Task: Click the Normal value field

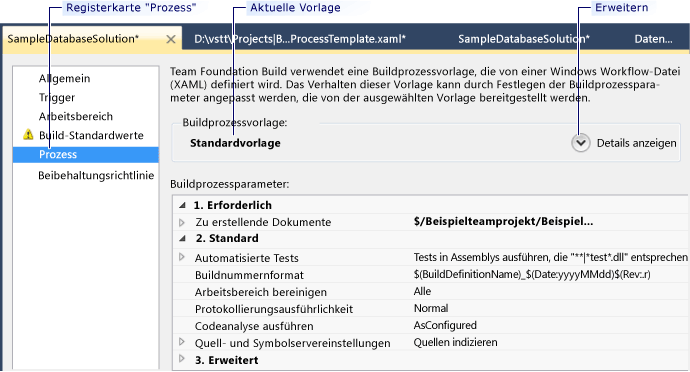Action: 431,308
